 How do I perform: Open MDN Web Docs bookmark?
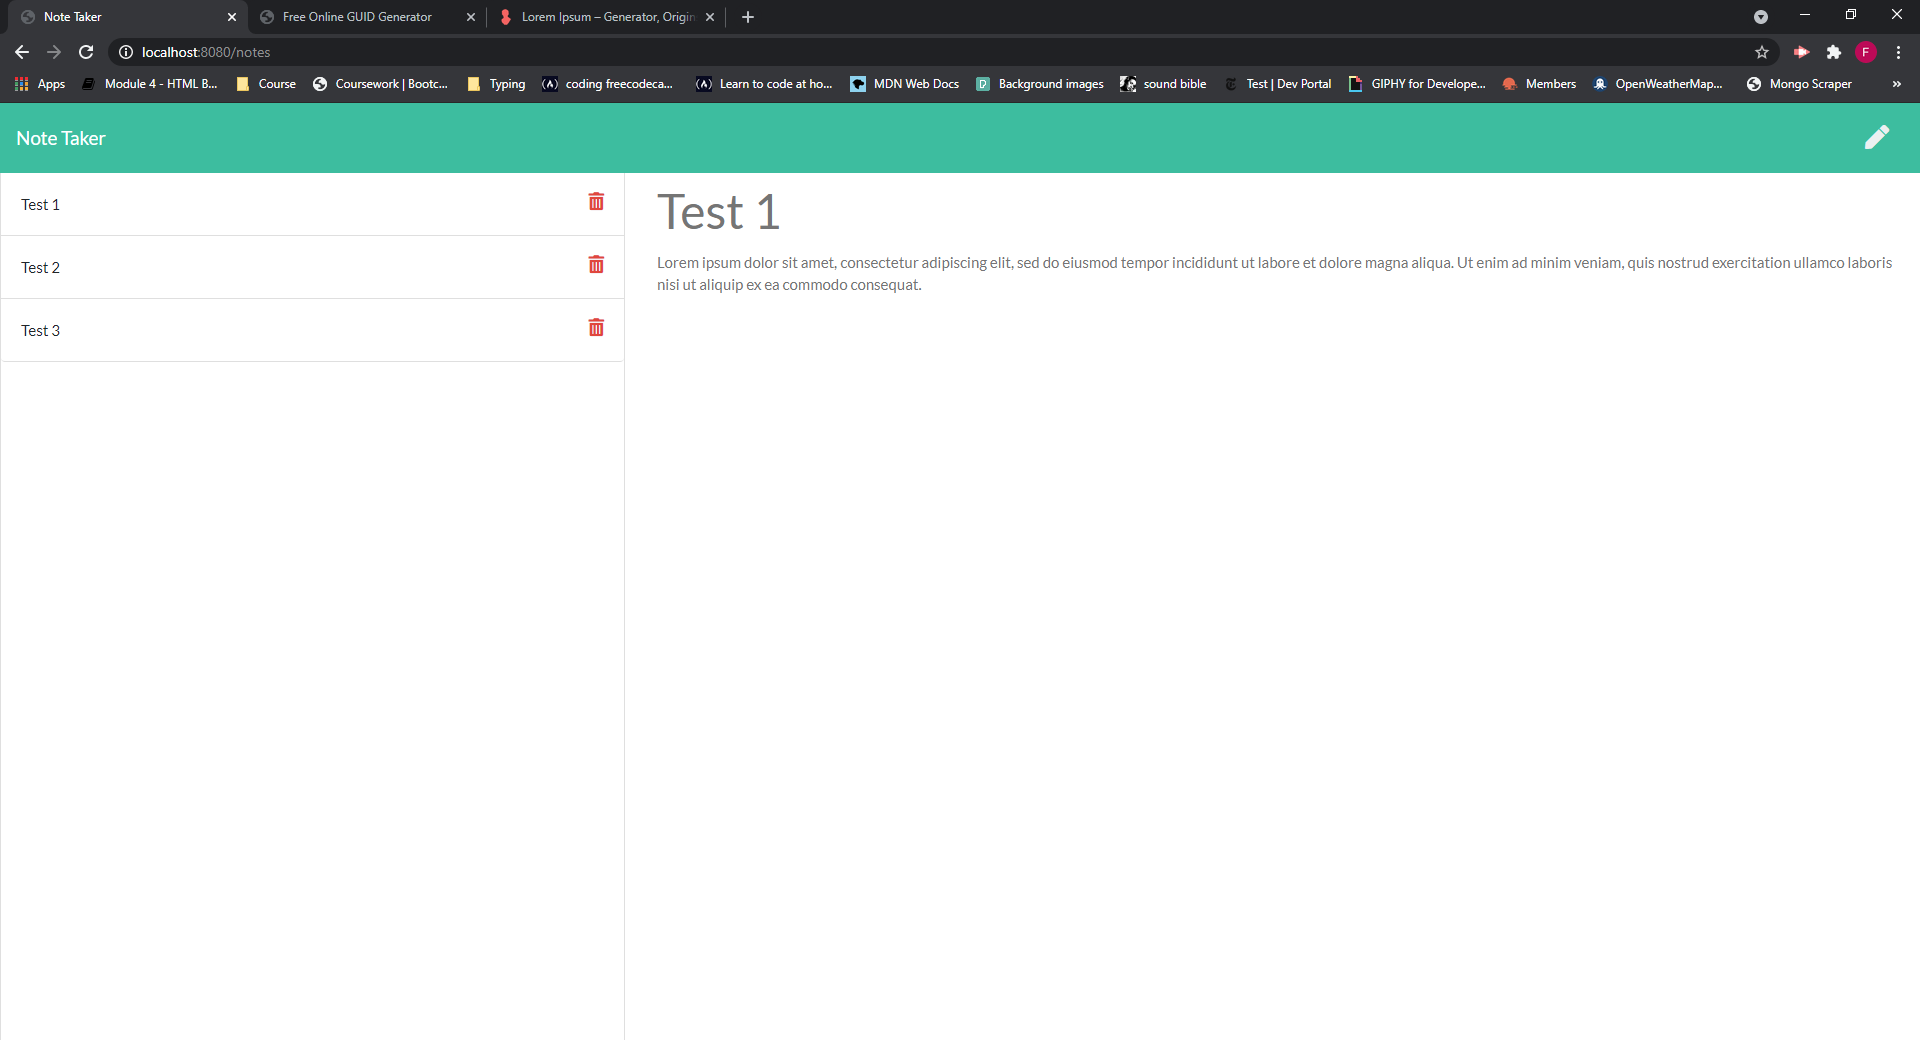coord(905,84)
